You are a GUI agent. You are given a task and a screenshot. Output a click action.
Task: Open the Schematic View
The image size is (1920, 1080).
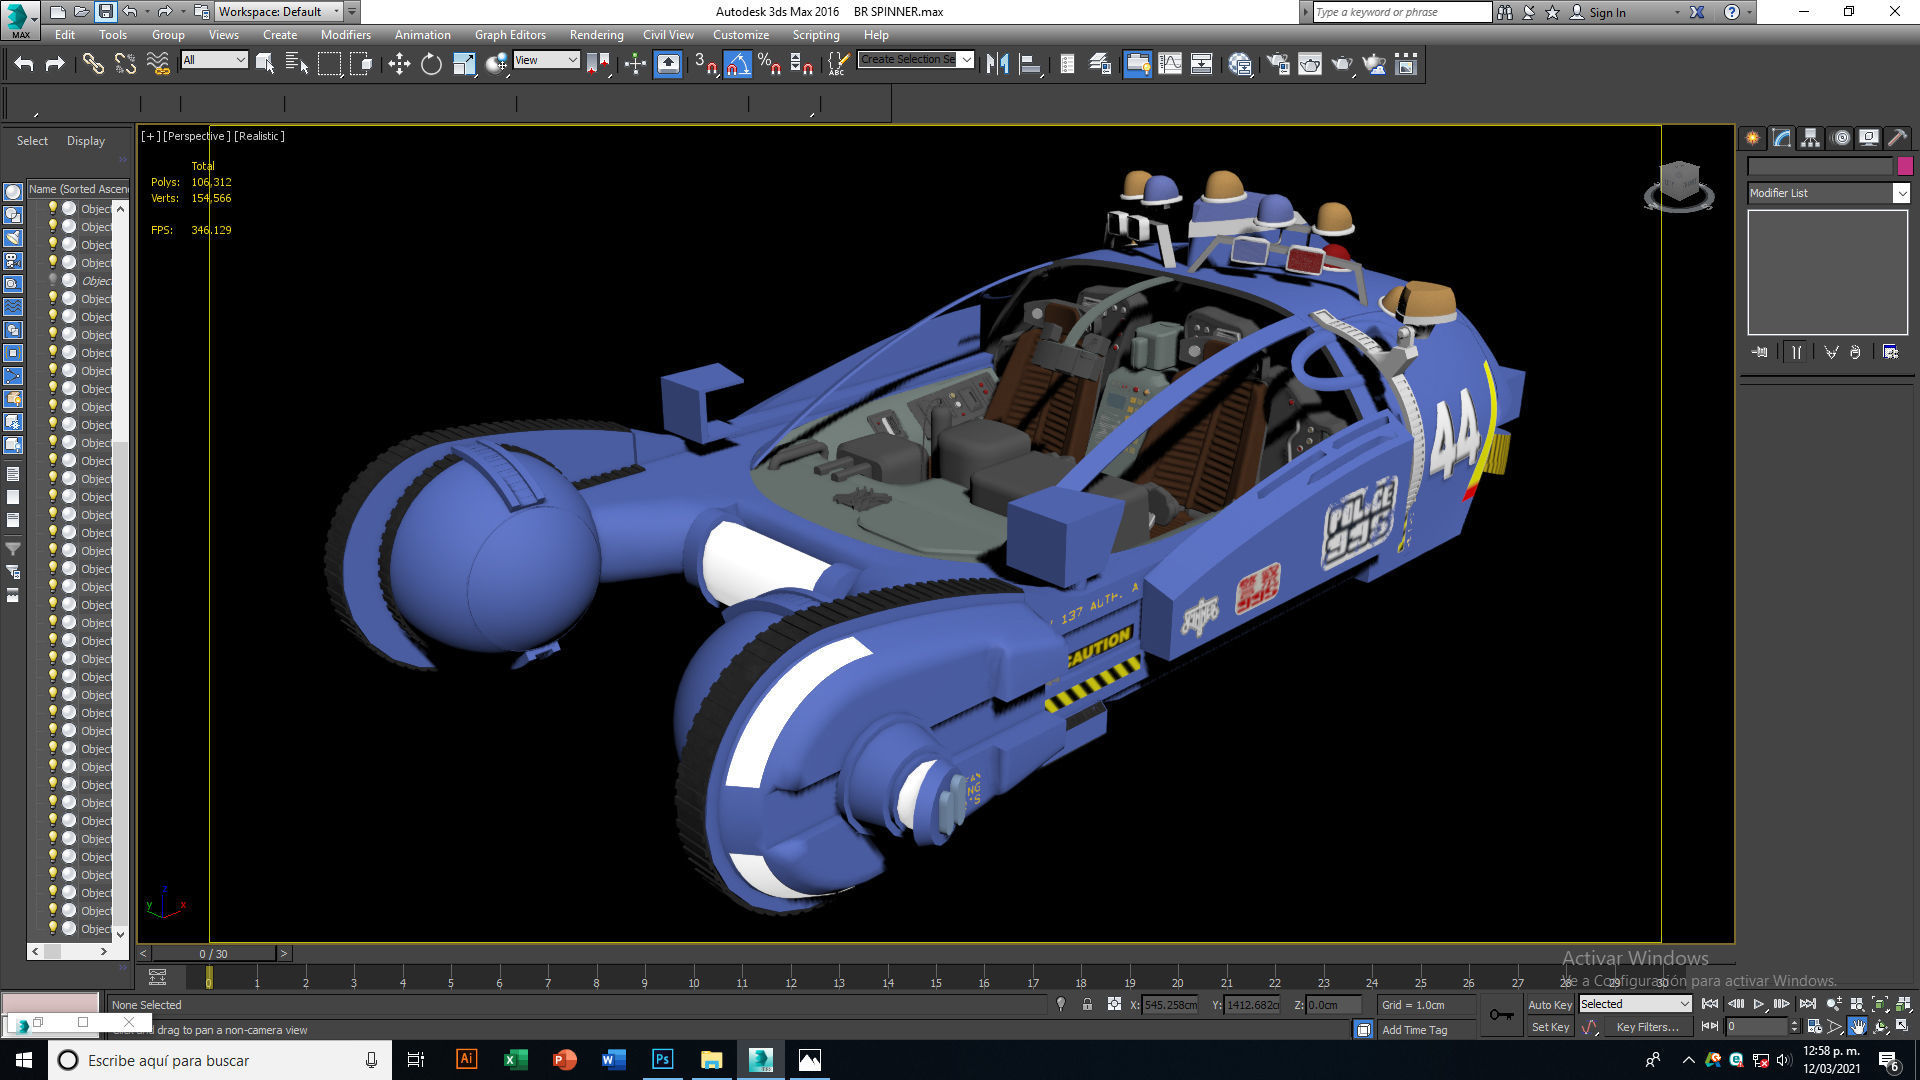1202,64
